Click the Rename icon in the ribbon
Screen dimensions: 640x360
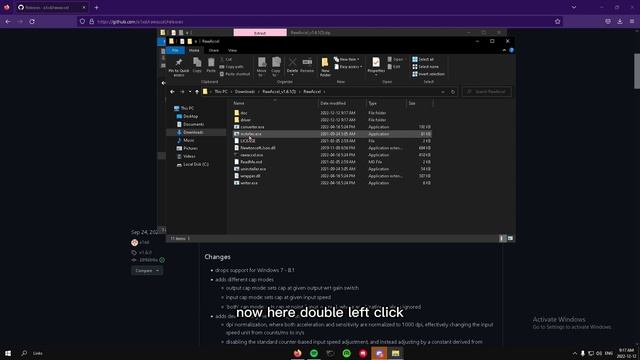pos(307,62)
